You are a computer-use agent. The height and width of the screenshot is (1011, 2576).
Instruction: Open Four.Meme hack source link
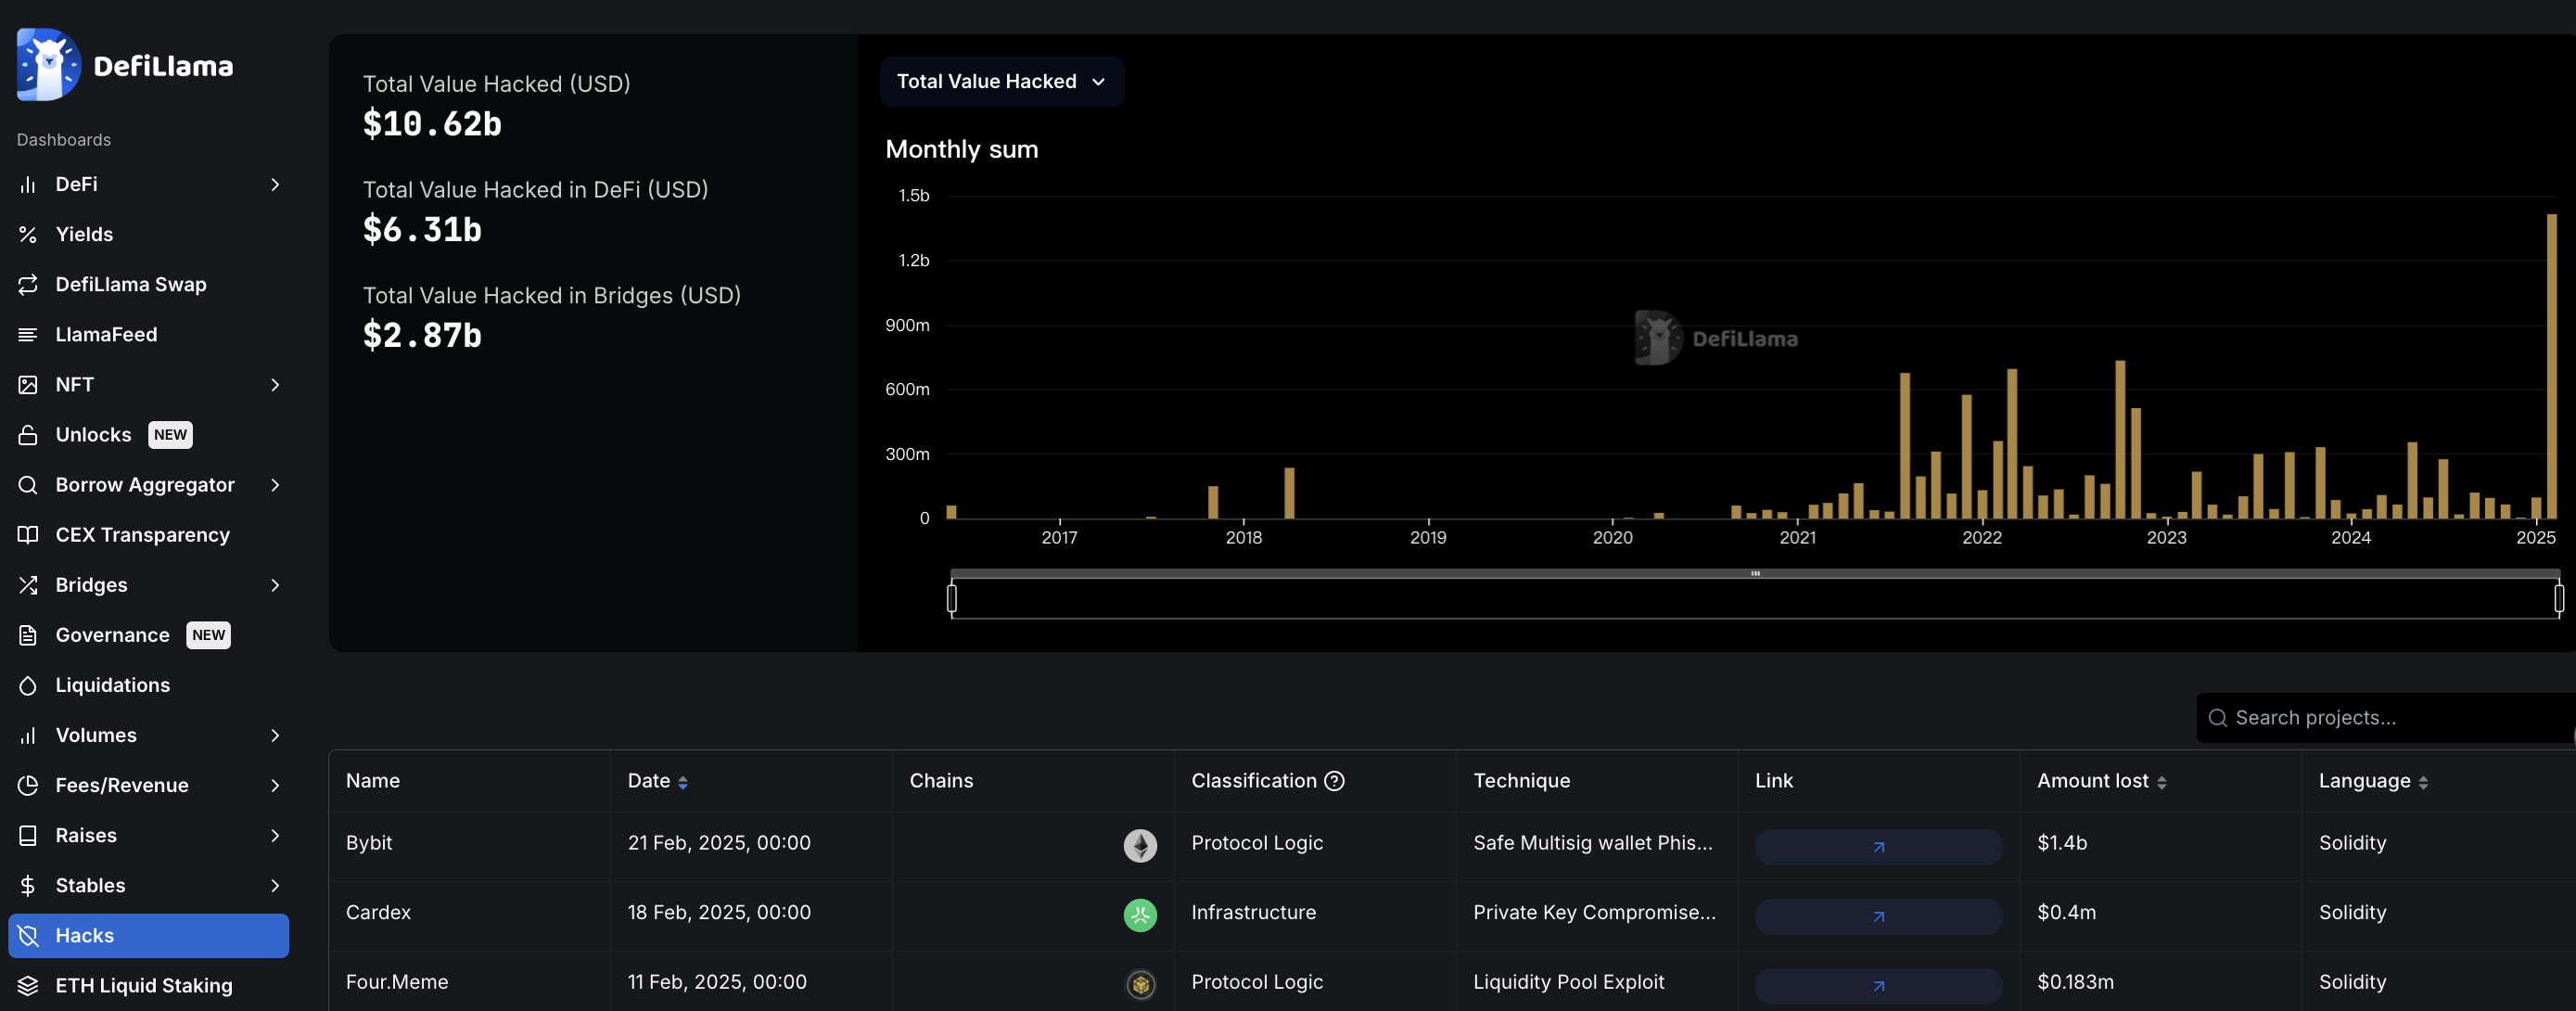pyautogui.click(x=1878, y=985)
